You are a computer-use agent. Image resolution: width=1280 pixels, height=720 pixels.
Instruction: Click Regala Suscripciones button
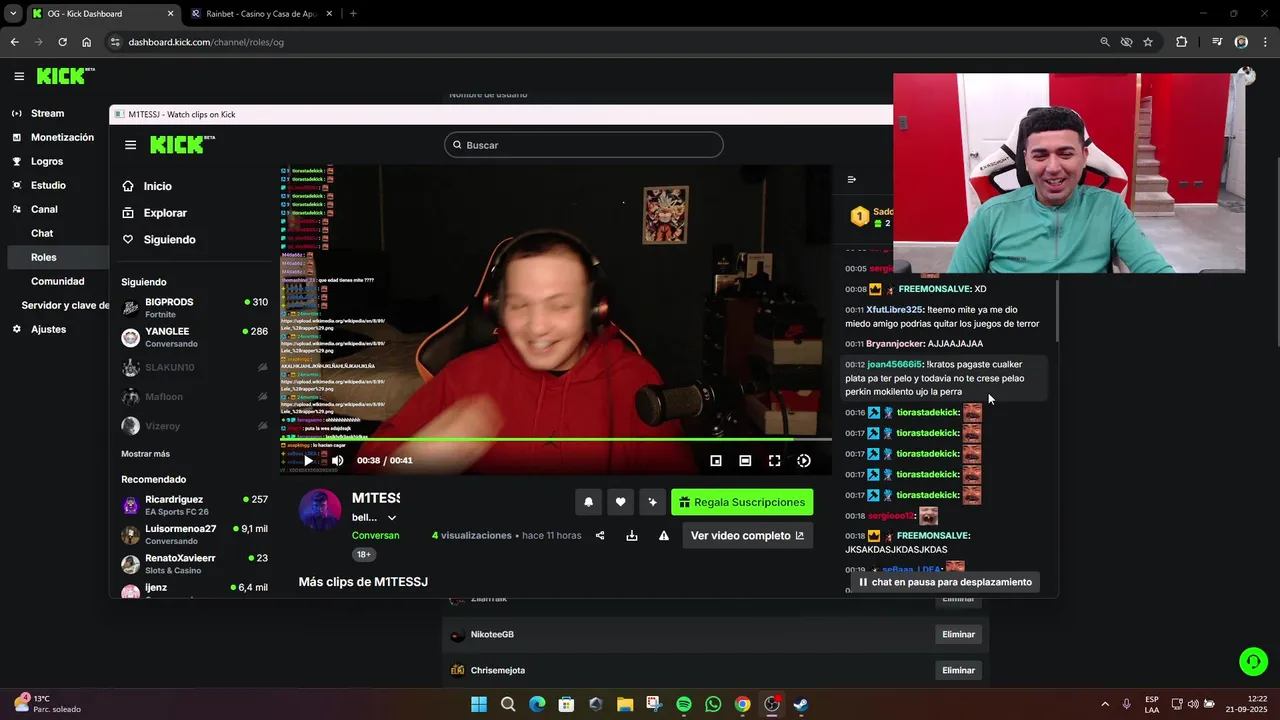coord(742,502)
